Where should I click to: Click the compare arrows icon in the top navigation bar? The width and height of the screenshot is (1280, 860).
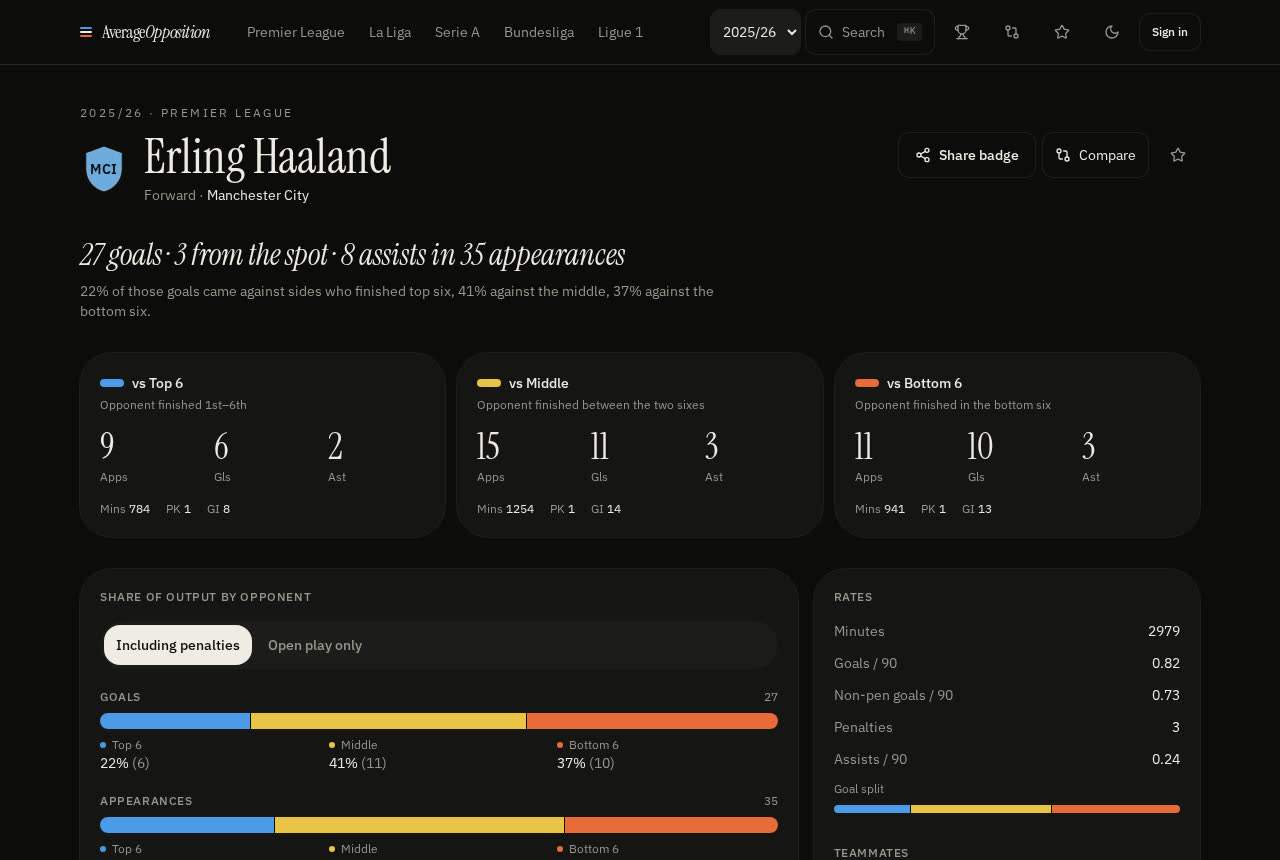tap(1012, 32)
